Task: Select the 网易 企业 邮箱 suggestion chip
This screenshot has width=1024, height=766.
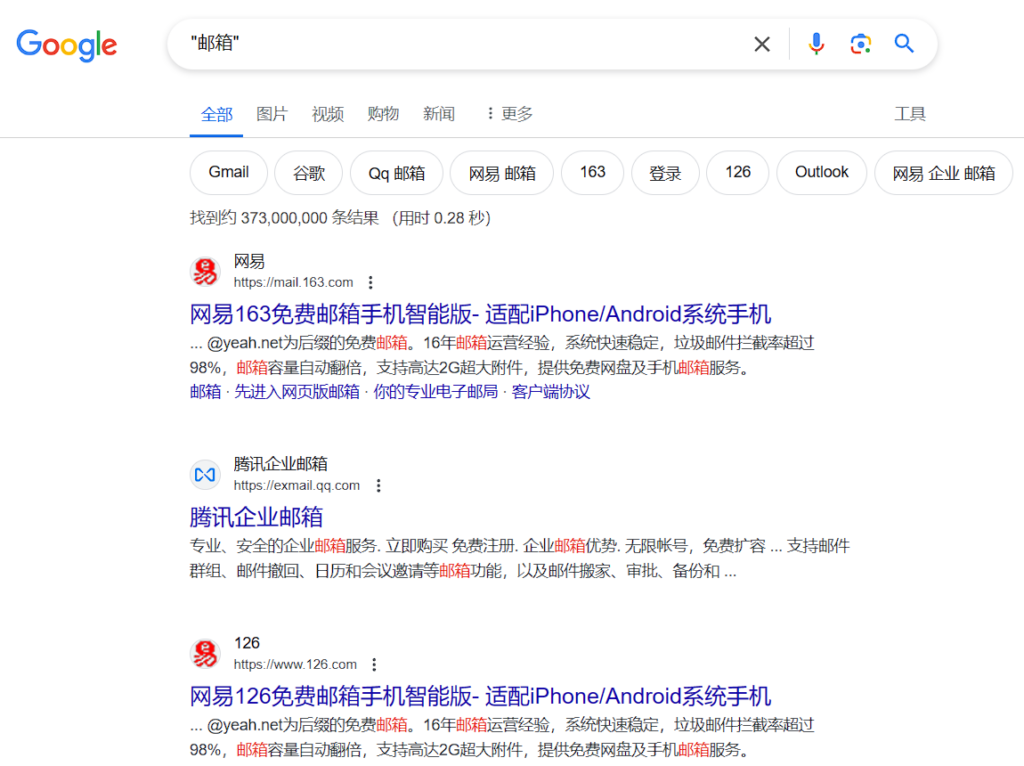Action: coord(944,172)
